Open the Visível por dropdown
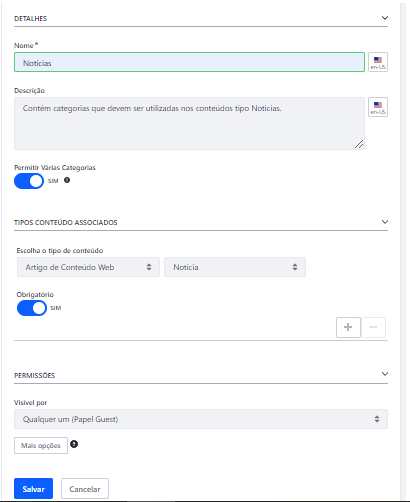The image size is (410, 502). 201,419
